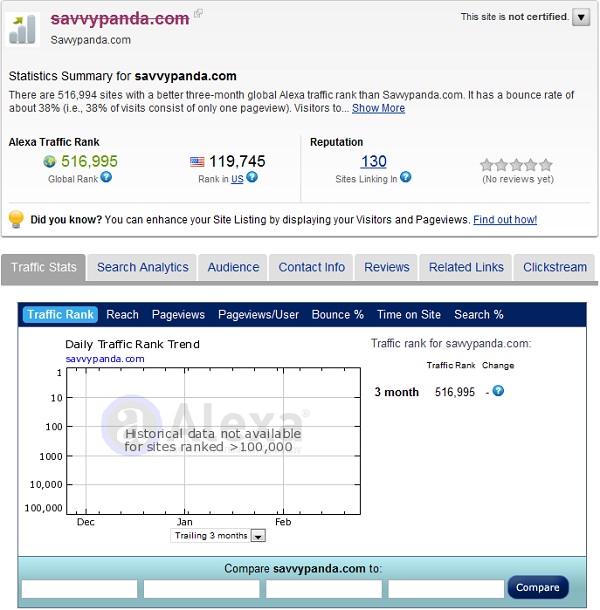Select the Bounce % chart metric
The width and height of the screenshot is (600, 610).
pos(338,314)
